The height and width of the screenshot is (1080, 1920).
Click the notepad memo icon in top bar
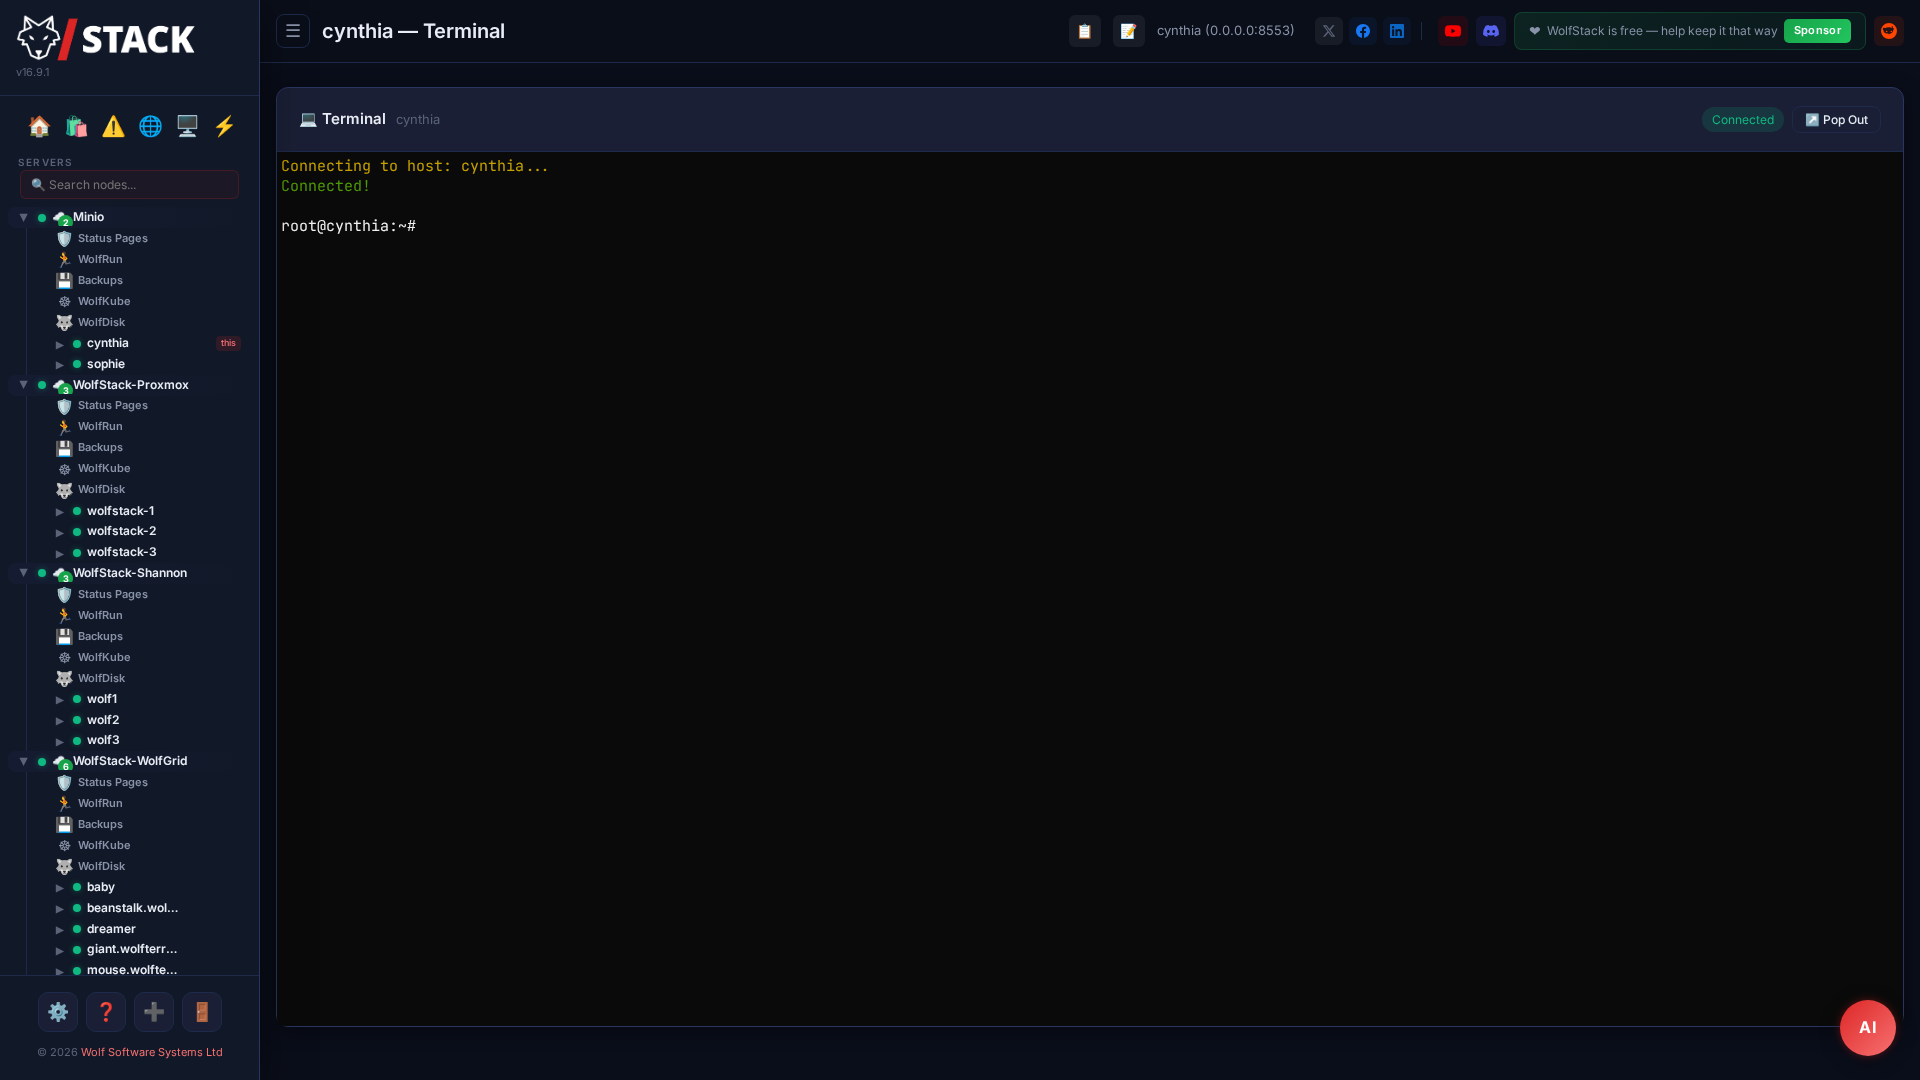(1129, 31)
